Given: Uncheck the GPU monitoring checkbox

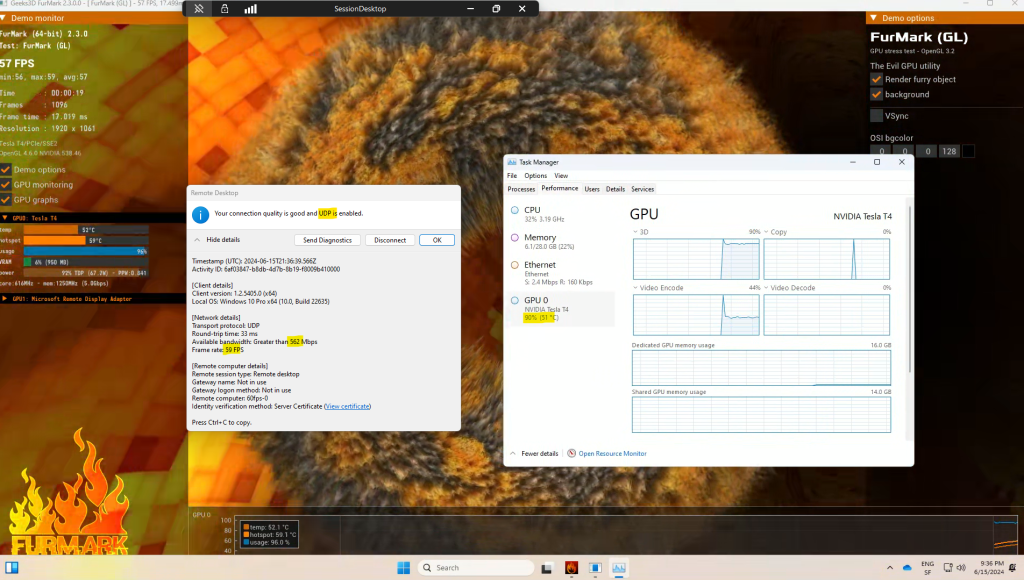Looking at the screenshot, I should [6, 185].
